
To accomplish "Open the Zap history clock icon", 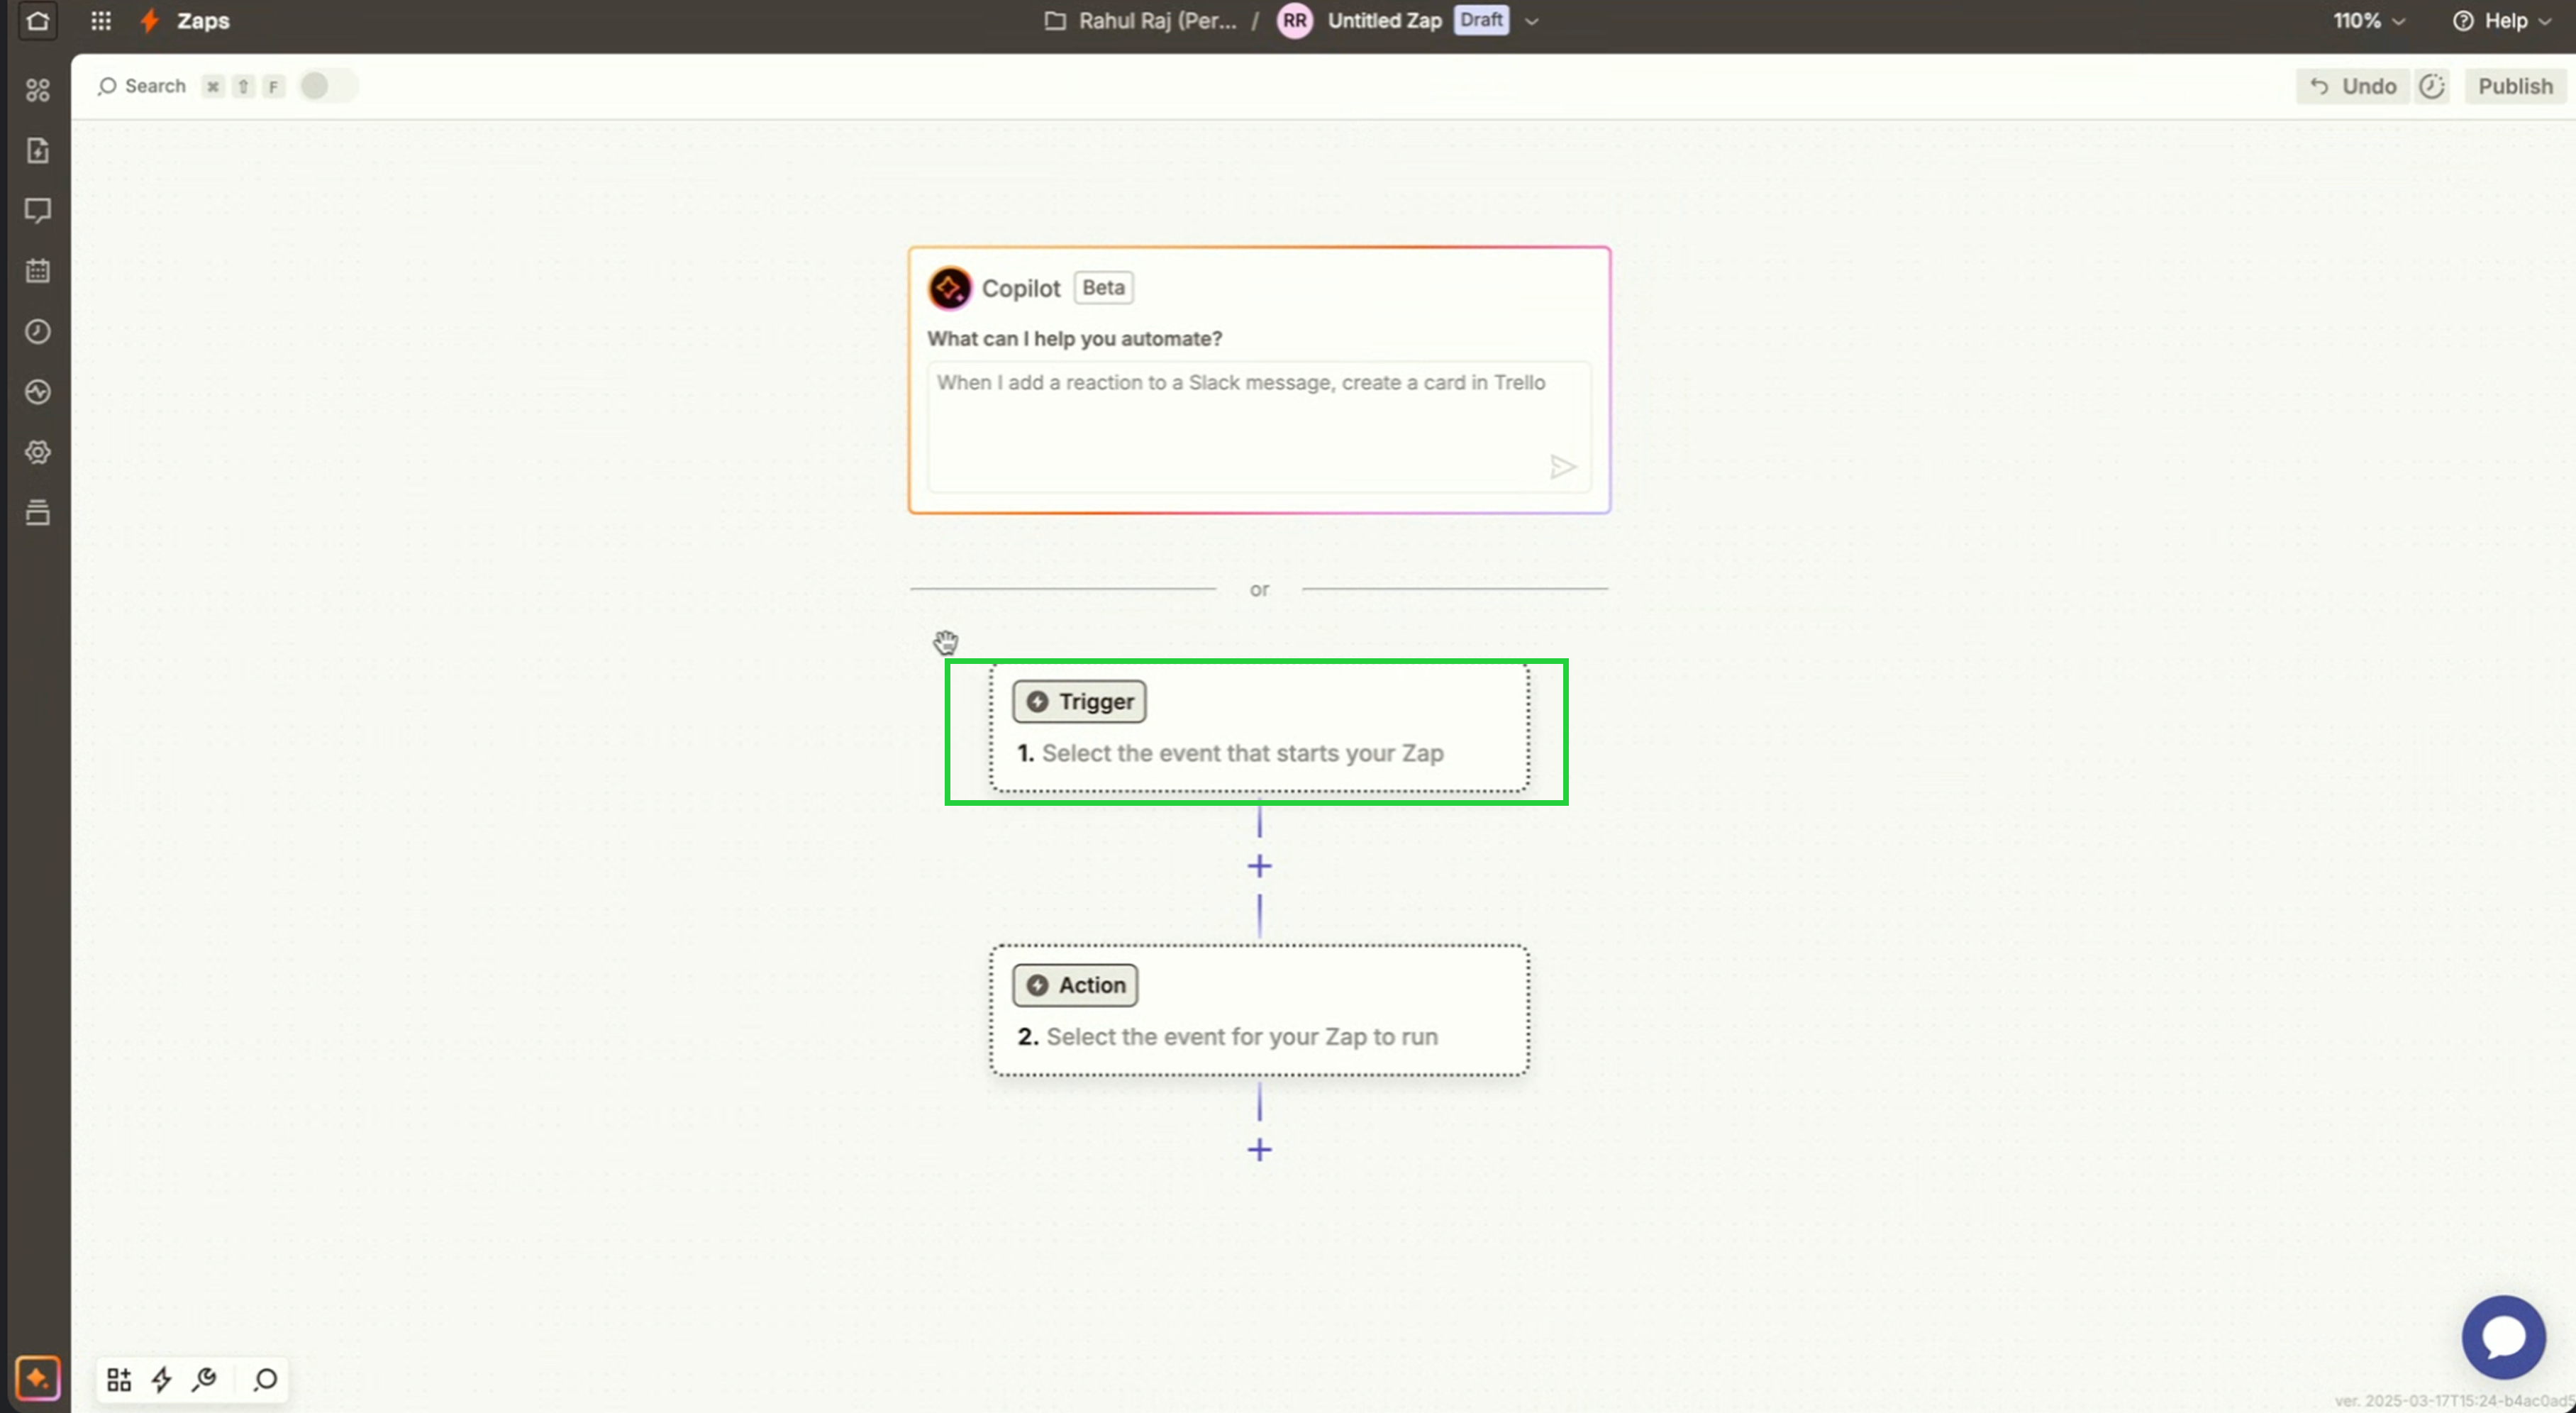I will (x=38, y=332).
